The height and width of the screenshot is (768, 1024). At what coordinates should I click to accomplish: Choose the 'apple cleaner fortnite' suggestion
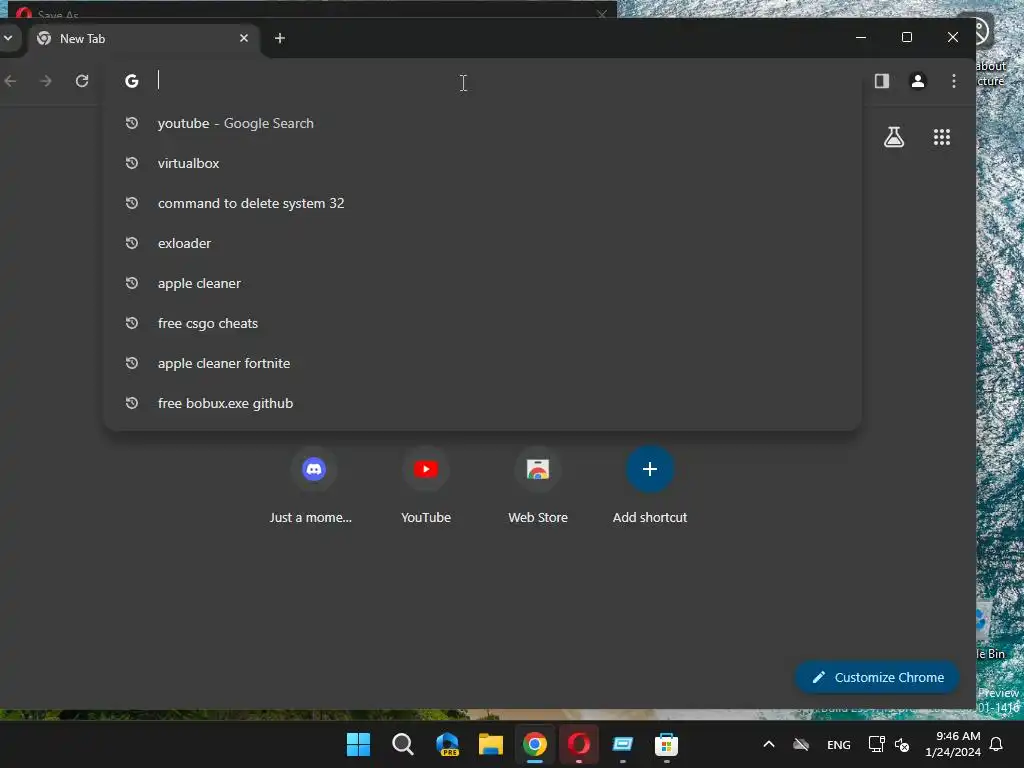(482, 363)
